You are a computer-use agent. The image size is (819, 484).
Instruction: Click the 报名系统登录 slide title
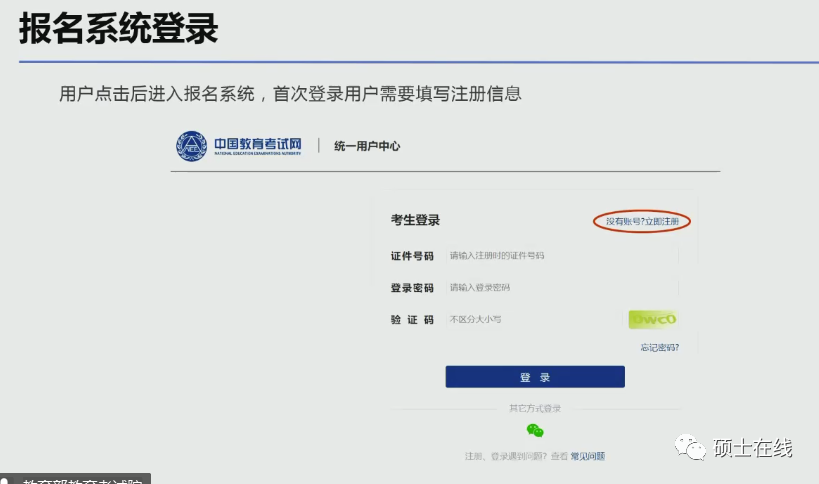[118, 29]
